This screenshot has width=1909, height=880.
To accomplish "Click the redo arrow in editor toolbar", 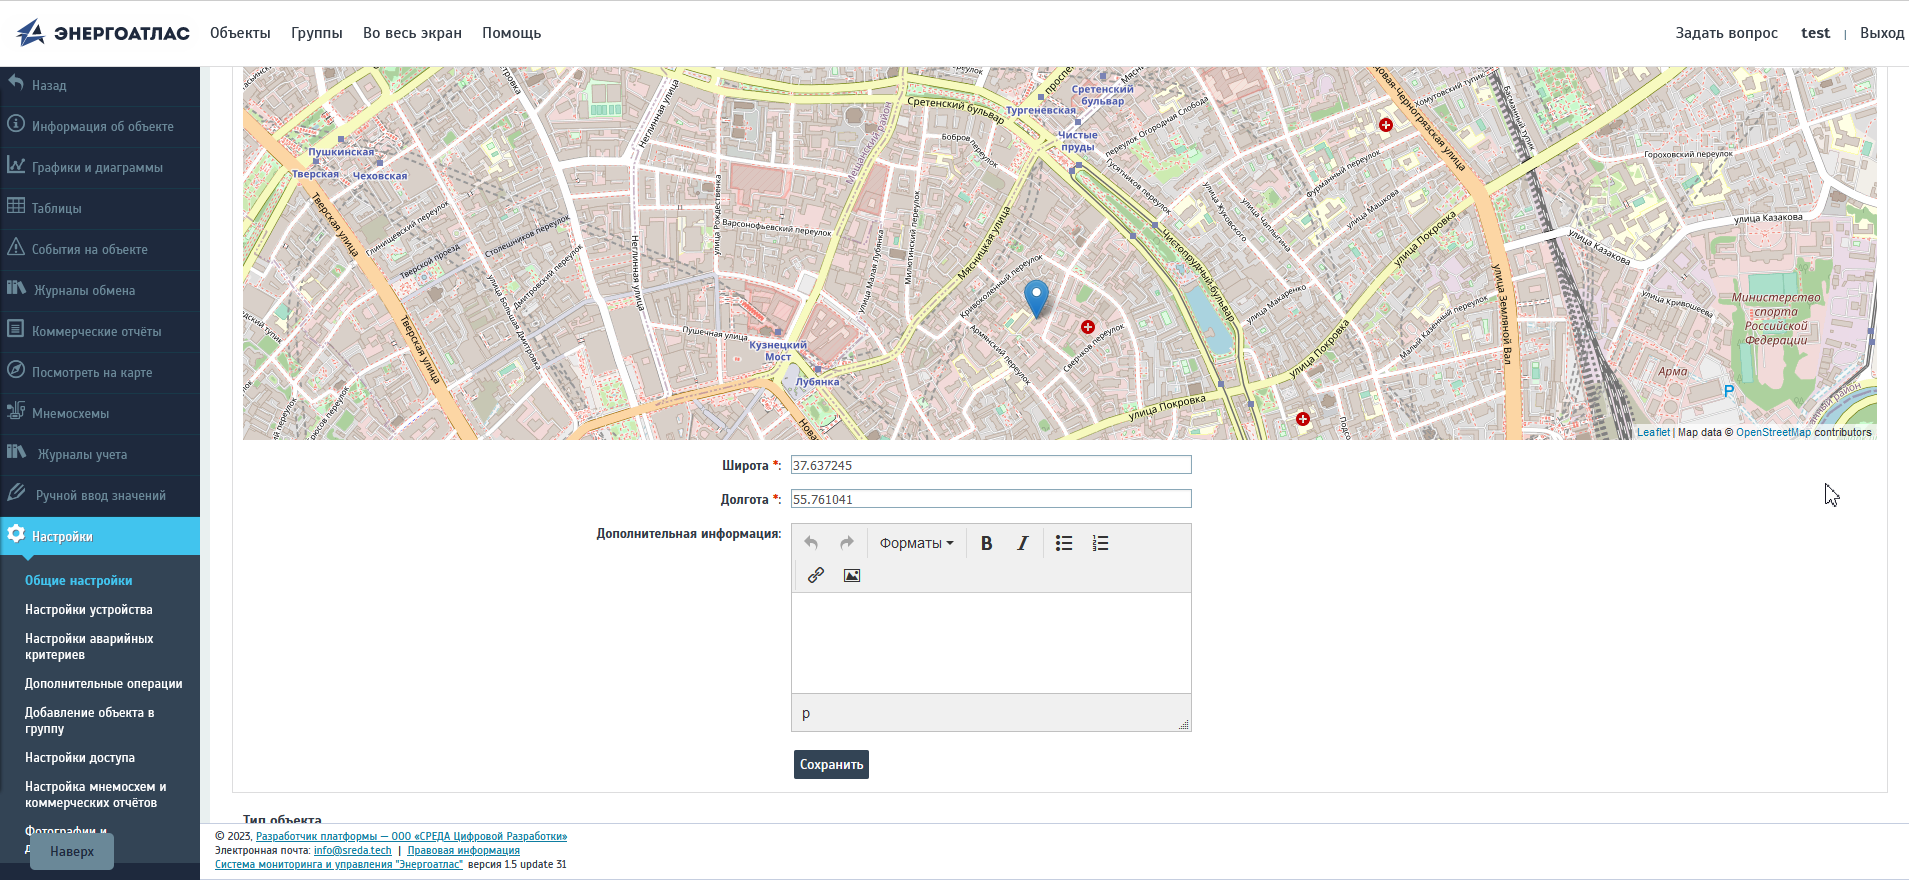I will point(847,543).
